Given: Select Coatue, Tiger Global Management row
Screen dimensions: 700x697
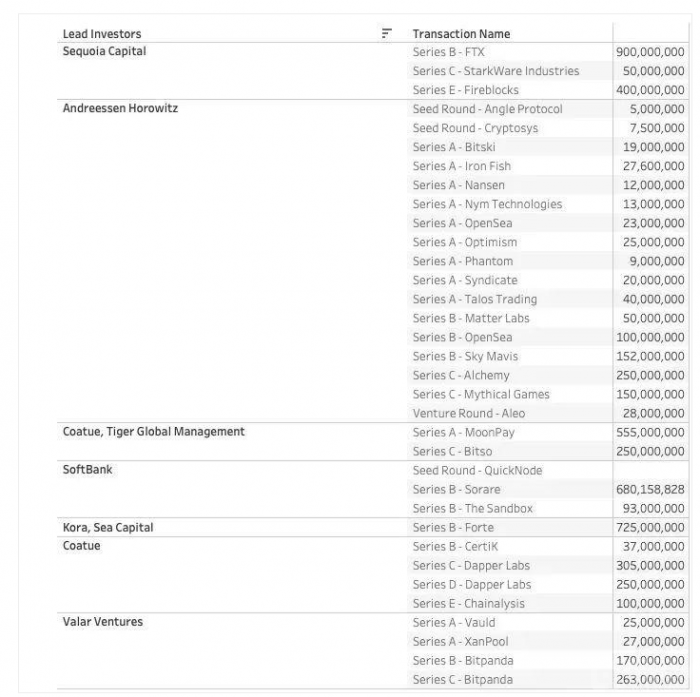Looking at the screenshot, I should tap(154, 432).
